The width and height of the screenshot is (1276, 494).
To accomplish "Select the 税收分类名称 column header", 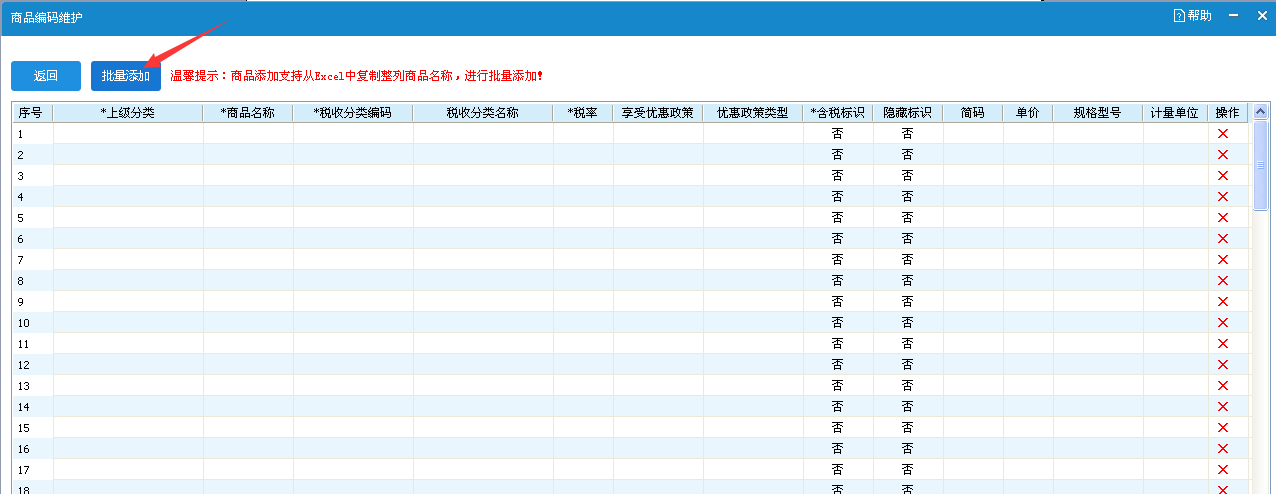I will (483, 113).
